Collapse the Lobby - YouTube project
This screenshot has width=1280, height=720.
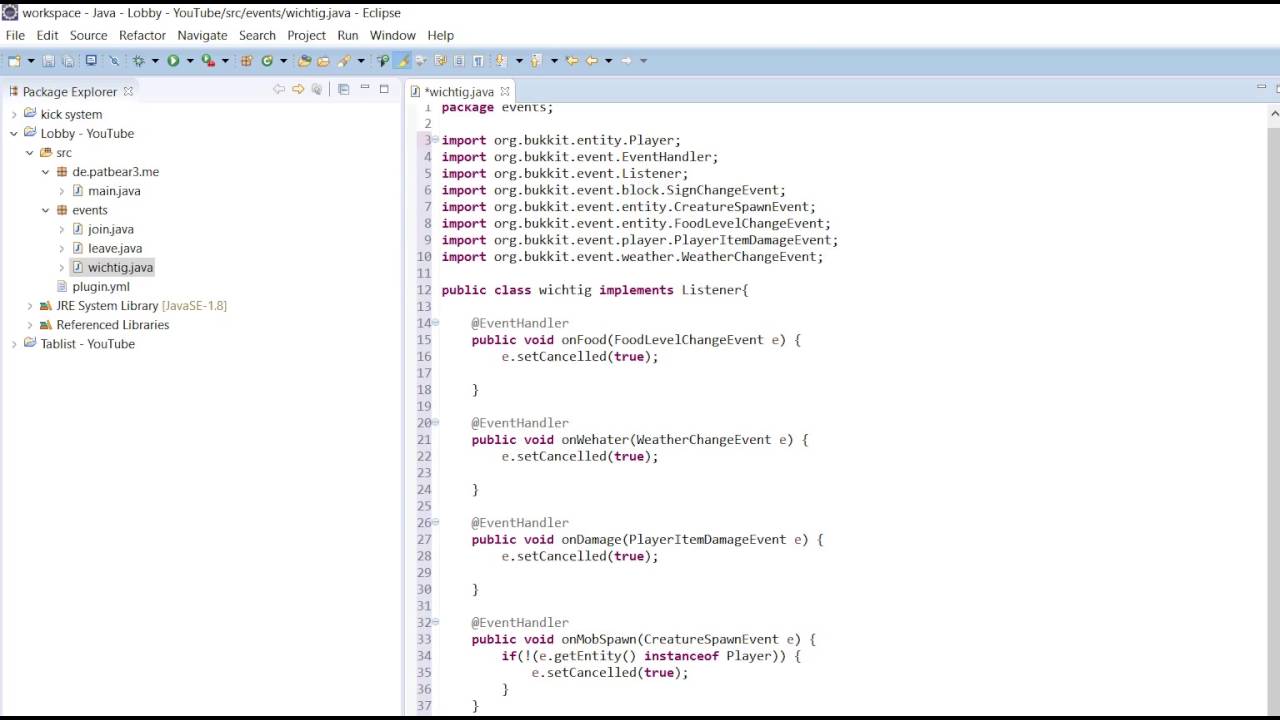[x=14, y=133]
